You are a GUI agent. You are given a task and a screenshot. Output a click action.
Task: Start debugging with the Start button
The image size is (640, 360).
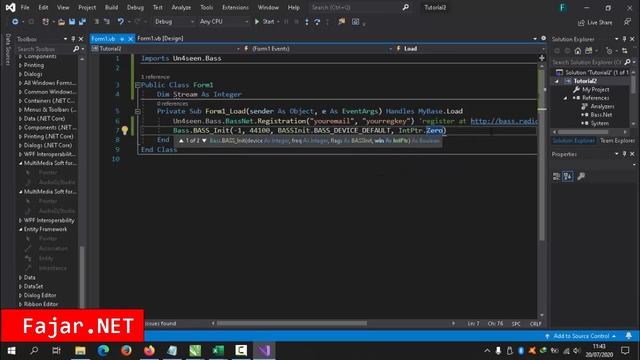tap(264, 22)
